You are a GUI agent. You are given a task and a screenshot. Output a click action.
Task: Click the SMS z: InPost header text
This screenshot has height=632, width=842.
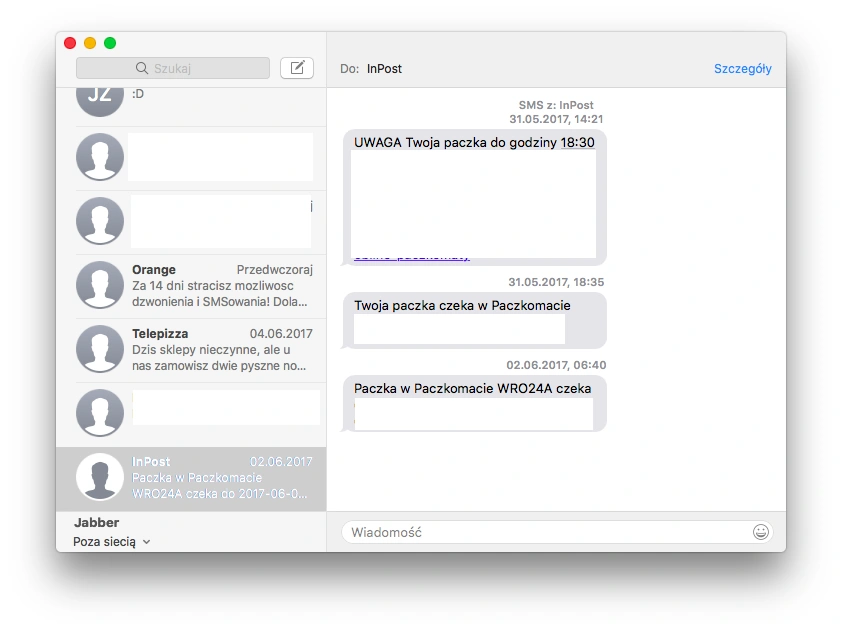coord(556,105)
